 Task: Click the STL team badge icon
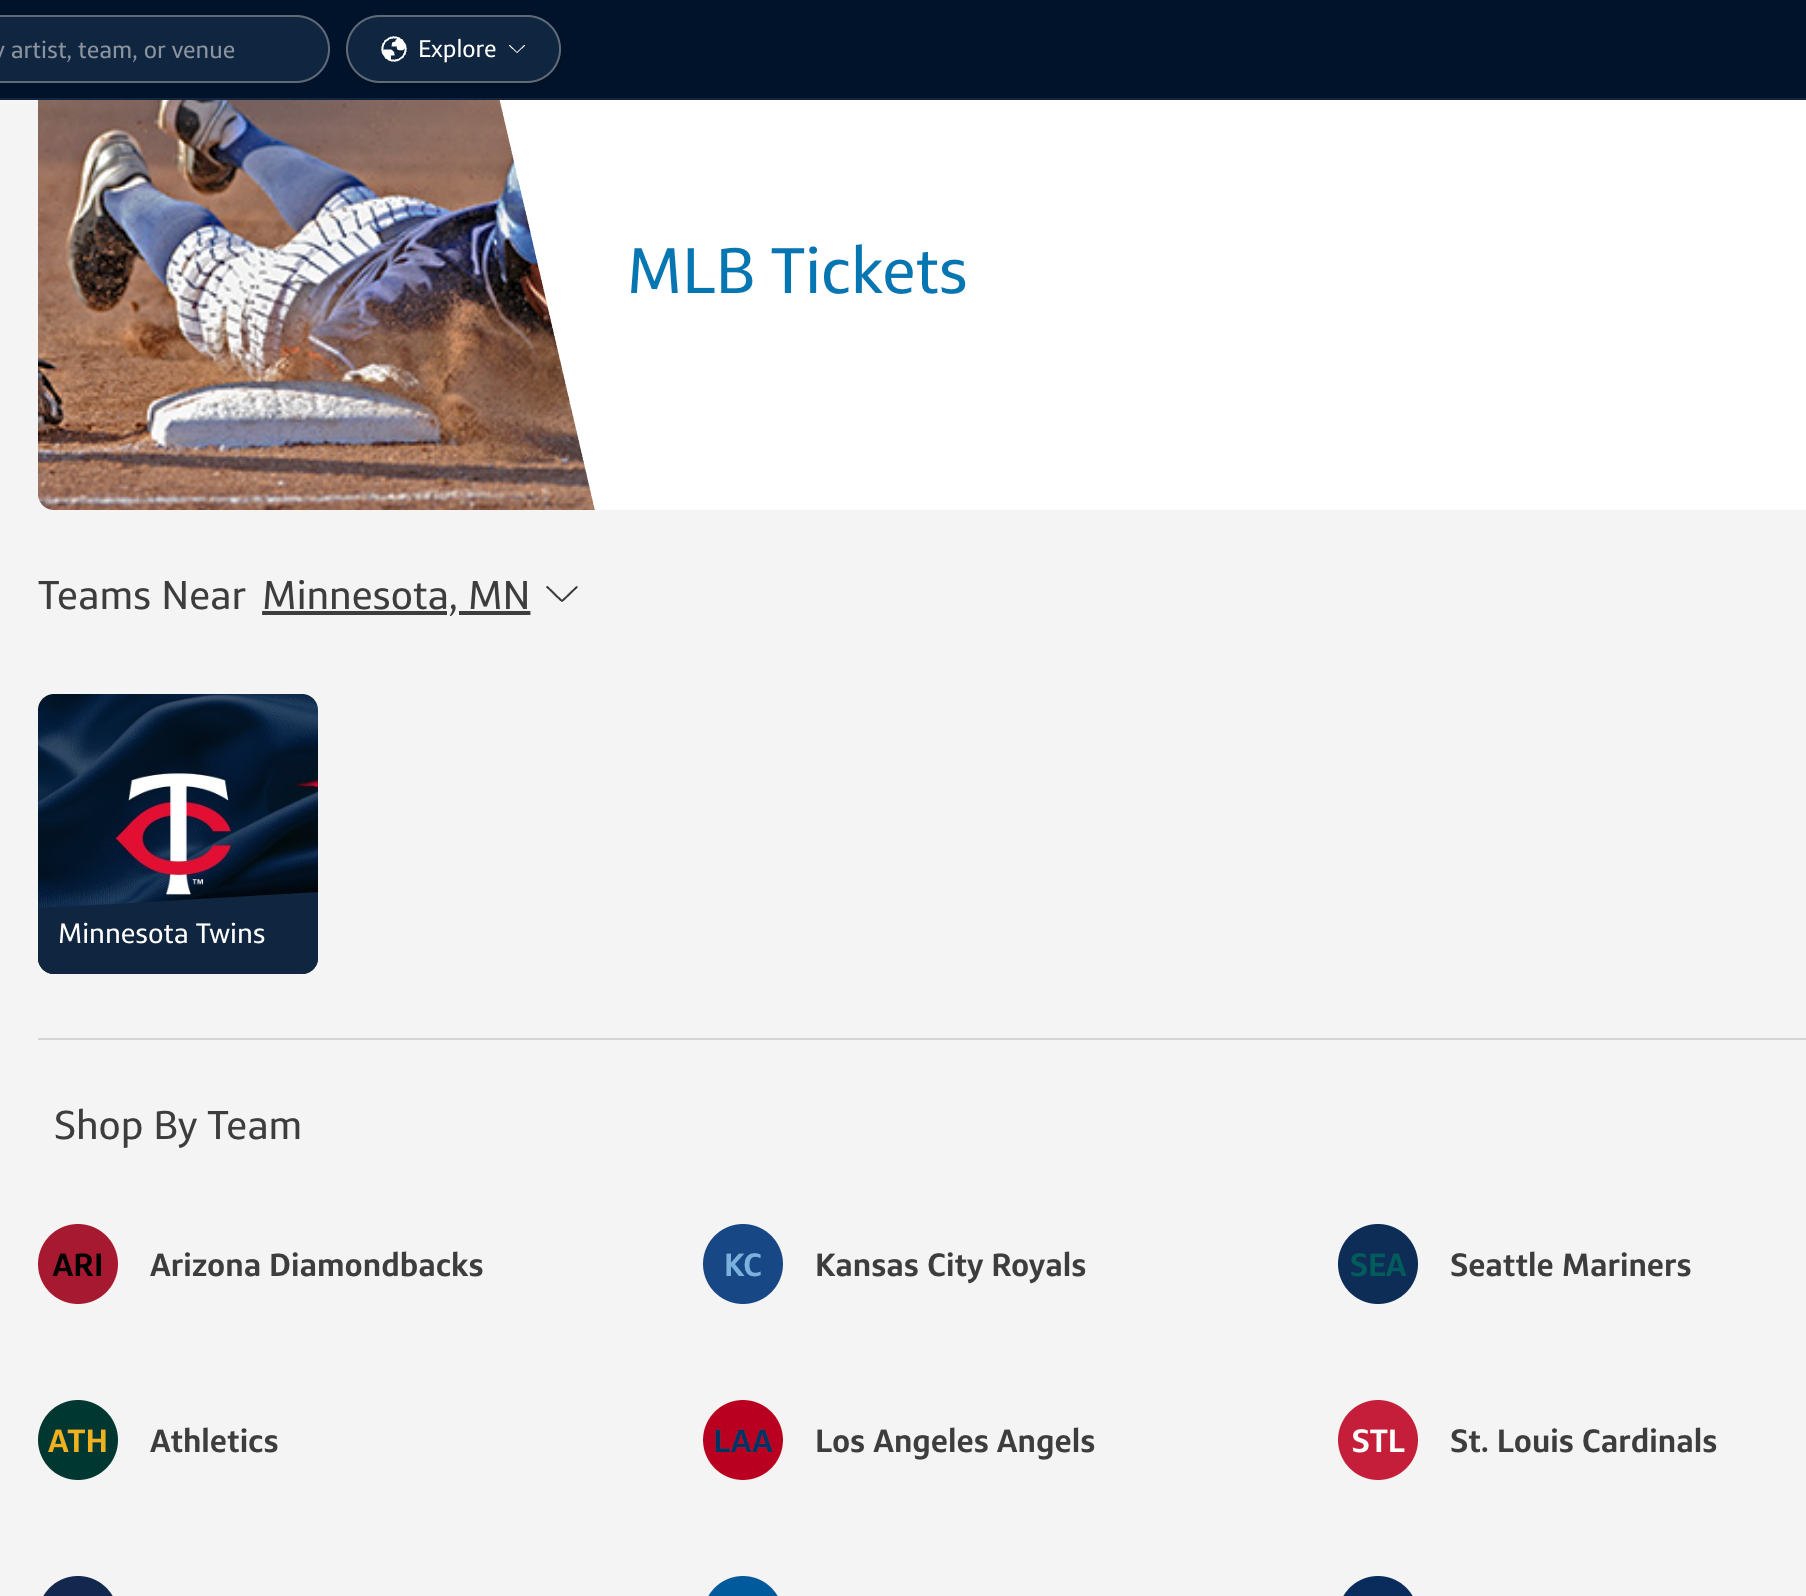1378,1440
